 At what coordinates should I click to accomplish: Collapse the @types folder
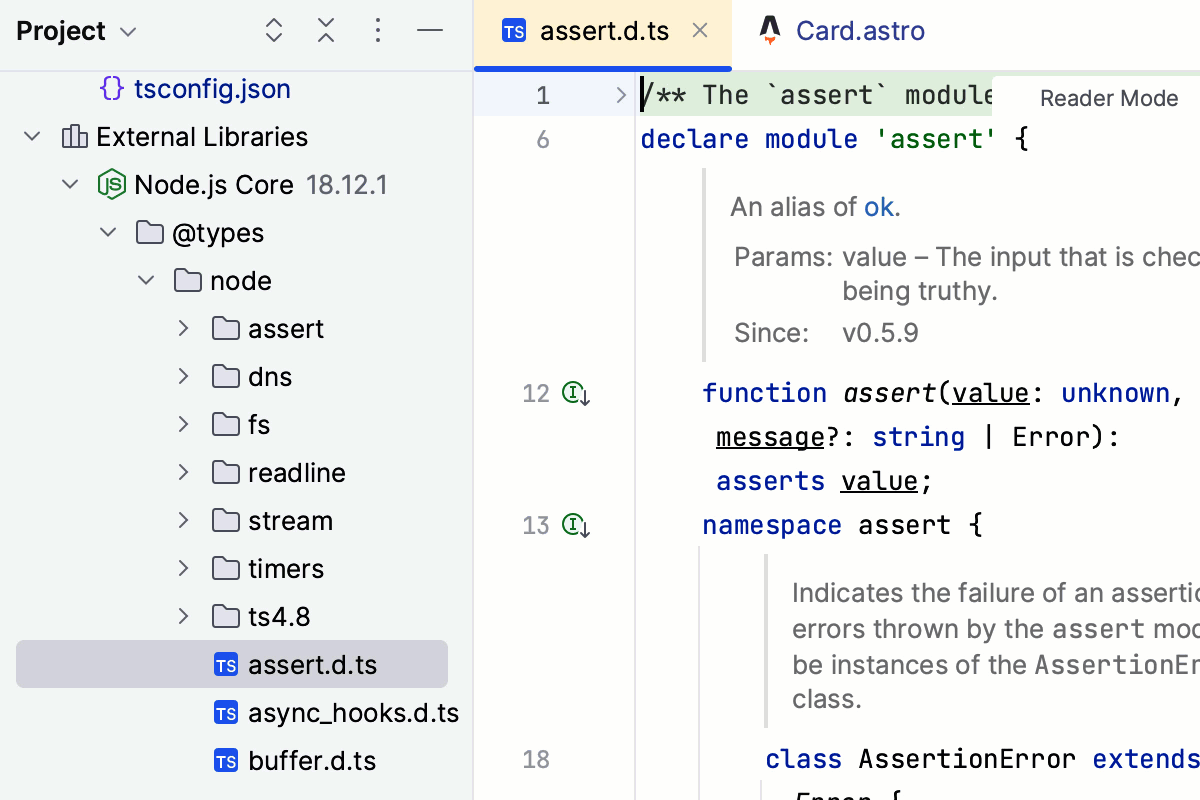[x=108, y=233]
